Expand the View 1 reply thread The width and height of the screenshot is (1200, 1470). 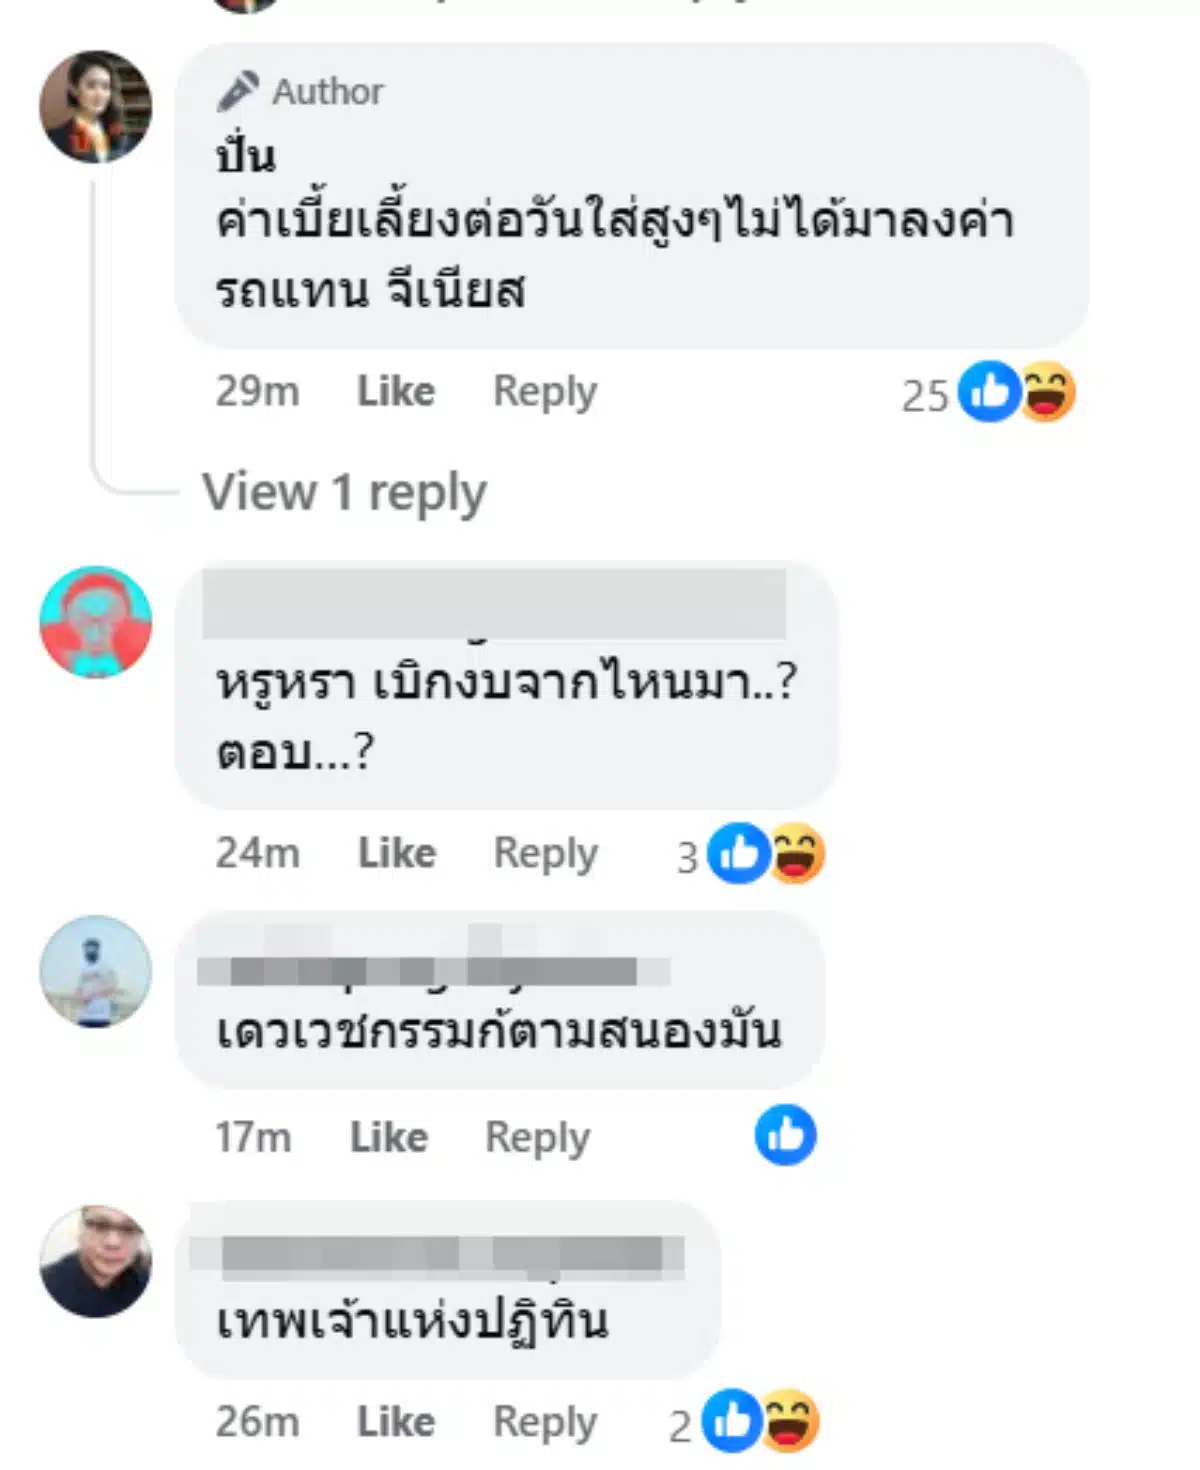(345, 492)
